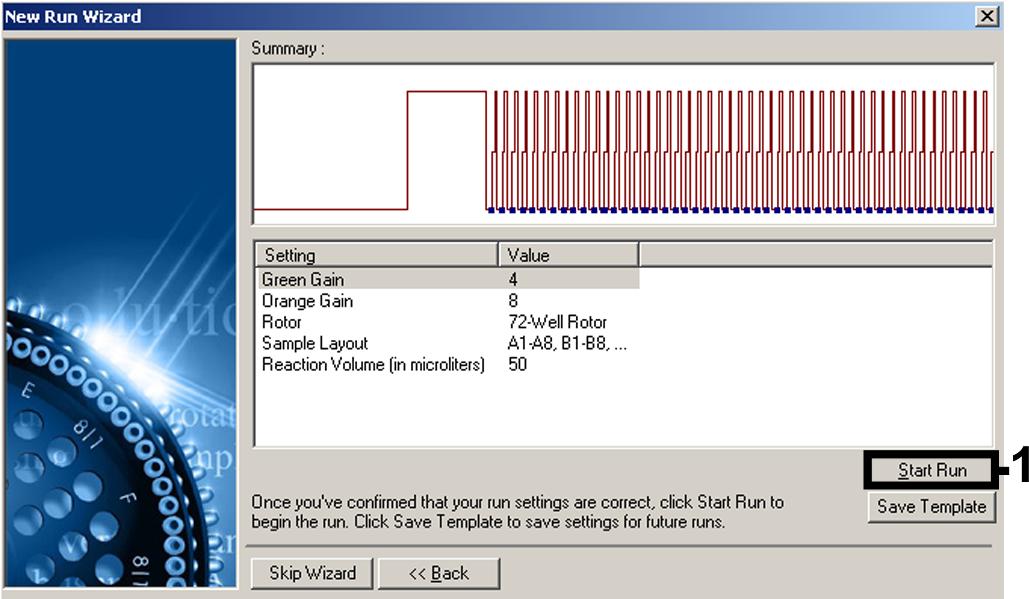The width and height of the screenshot is (1029, 599).
Task: Click the Save Template button
Action: pos(931,507)
